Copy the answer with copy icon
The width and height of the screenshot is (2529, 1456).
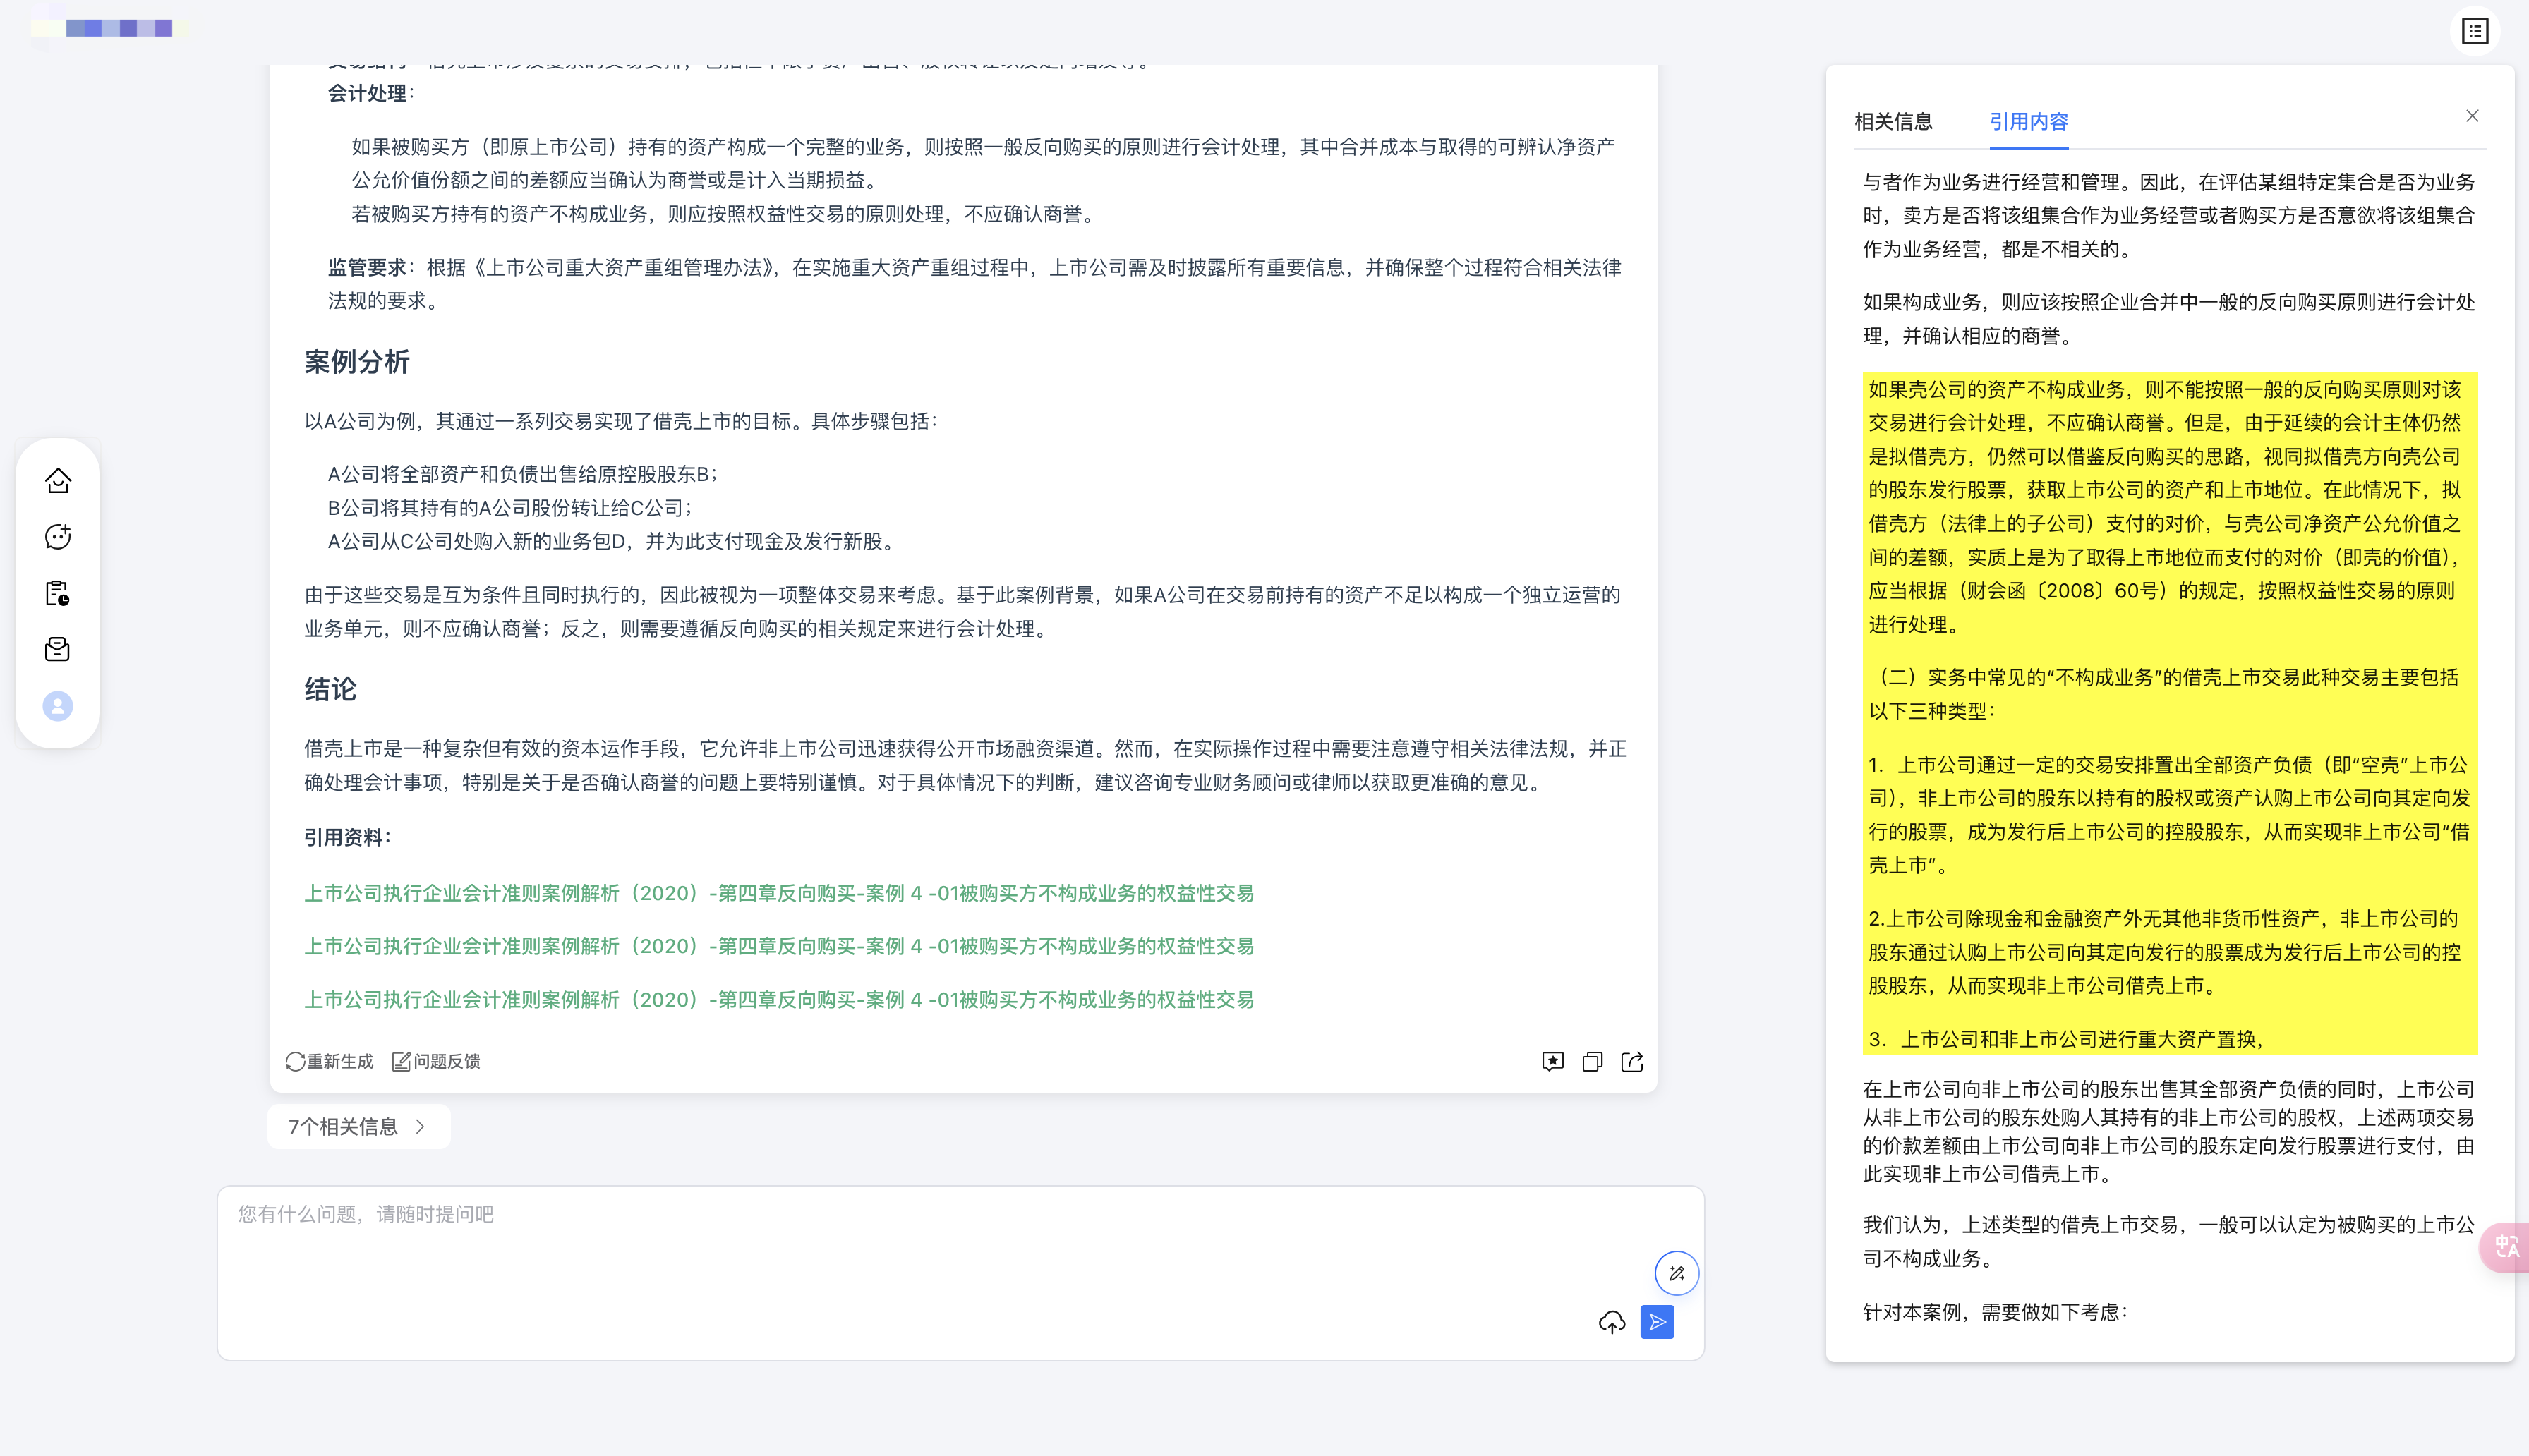[x=1592, y=1061]
